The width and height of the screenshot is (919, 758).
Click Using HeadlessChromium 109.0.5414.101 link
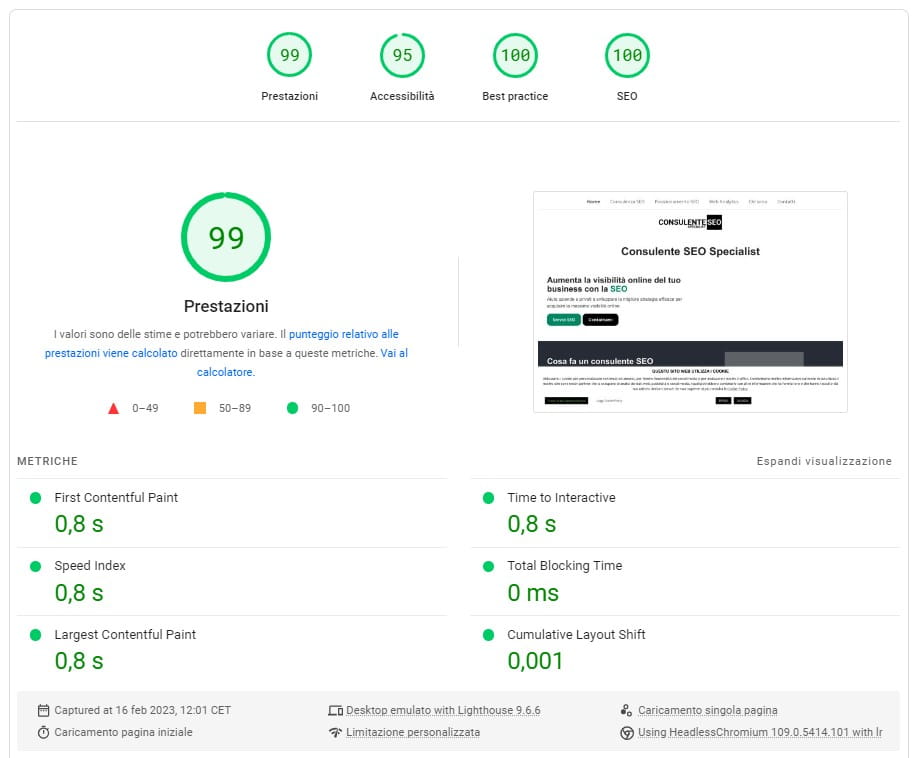tap(760, 732)
